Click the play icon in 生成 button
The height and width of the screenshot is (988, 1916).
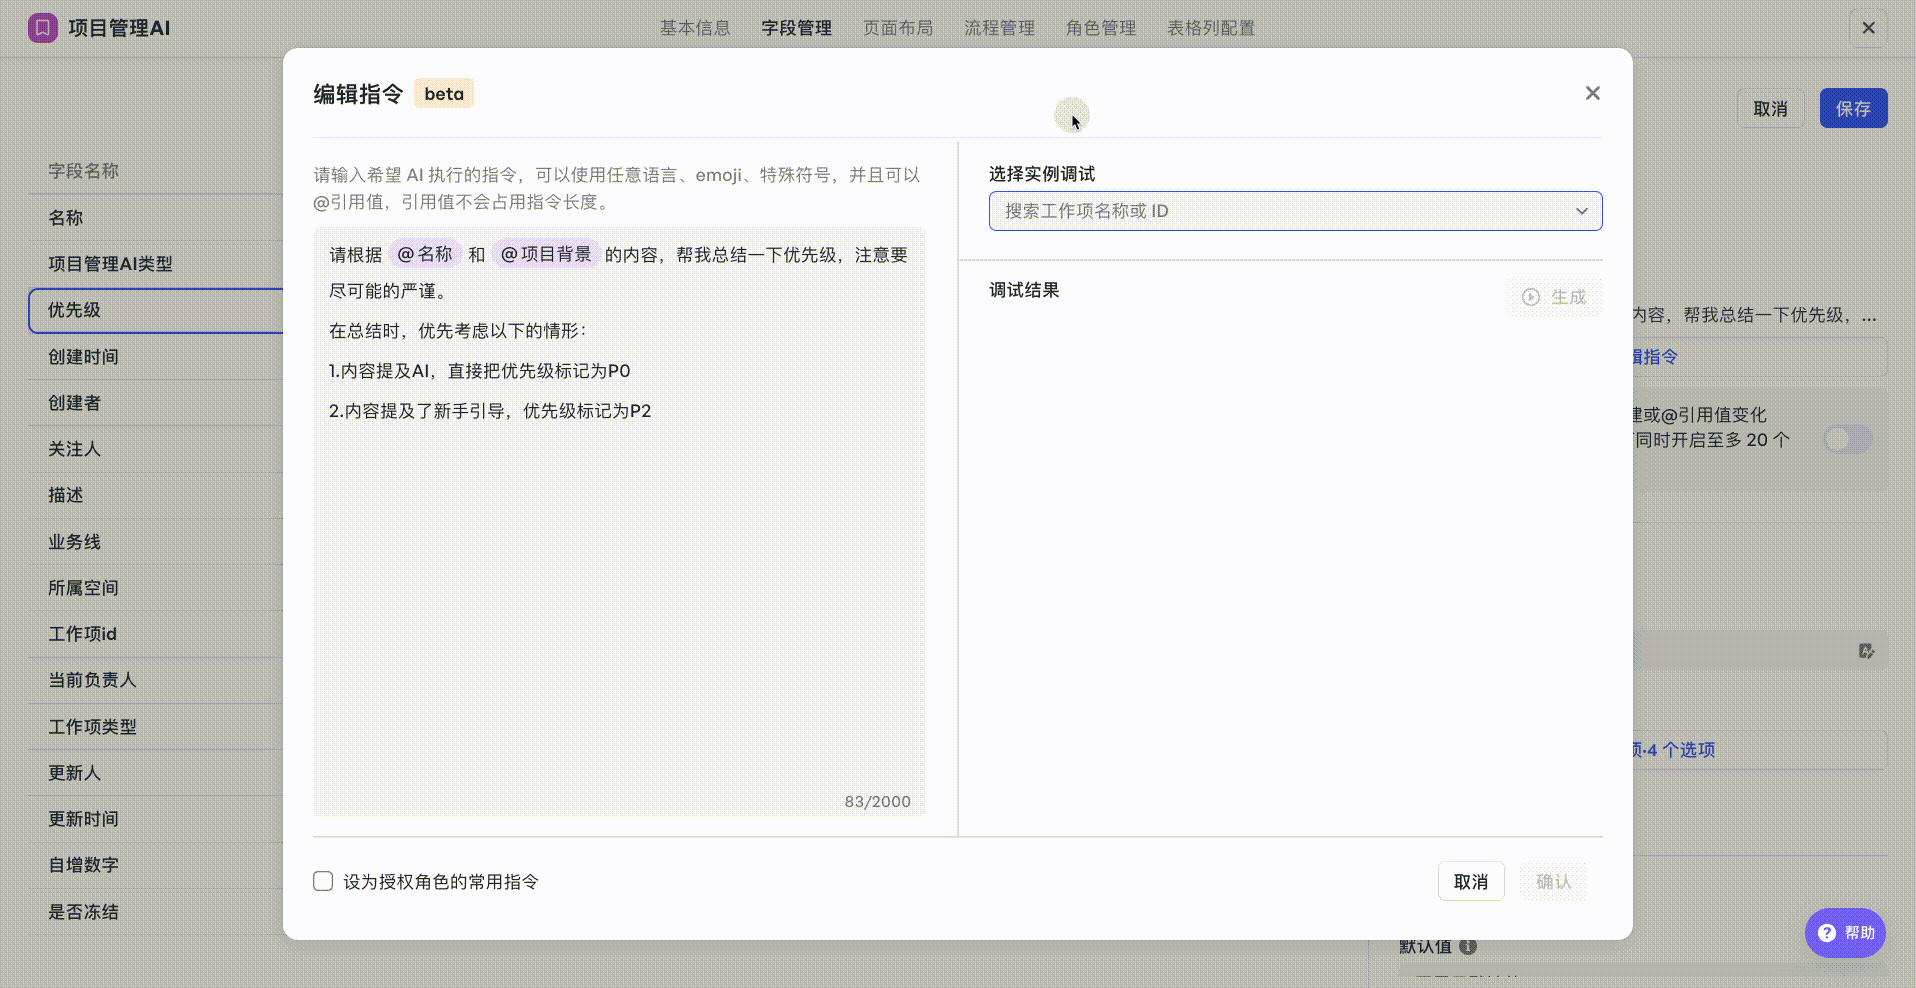(1530, 297)
